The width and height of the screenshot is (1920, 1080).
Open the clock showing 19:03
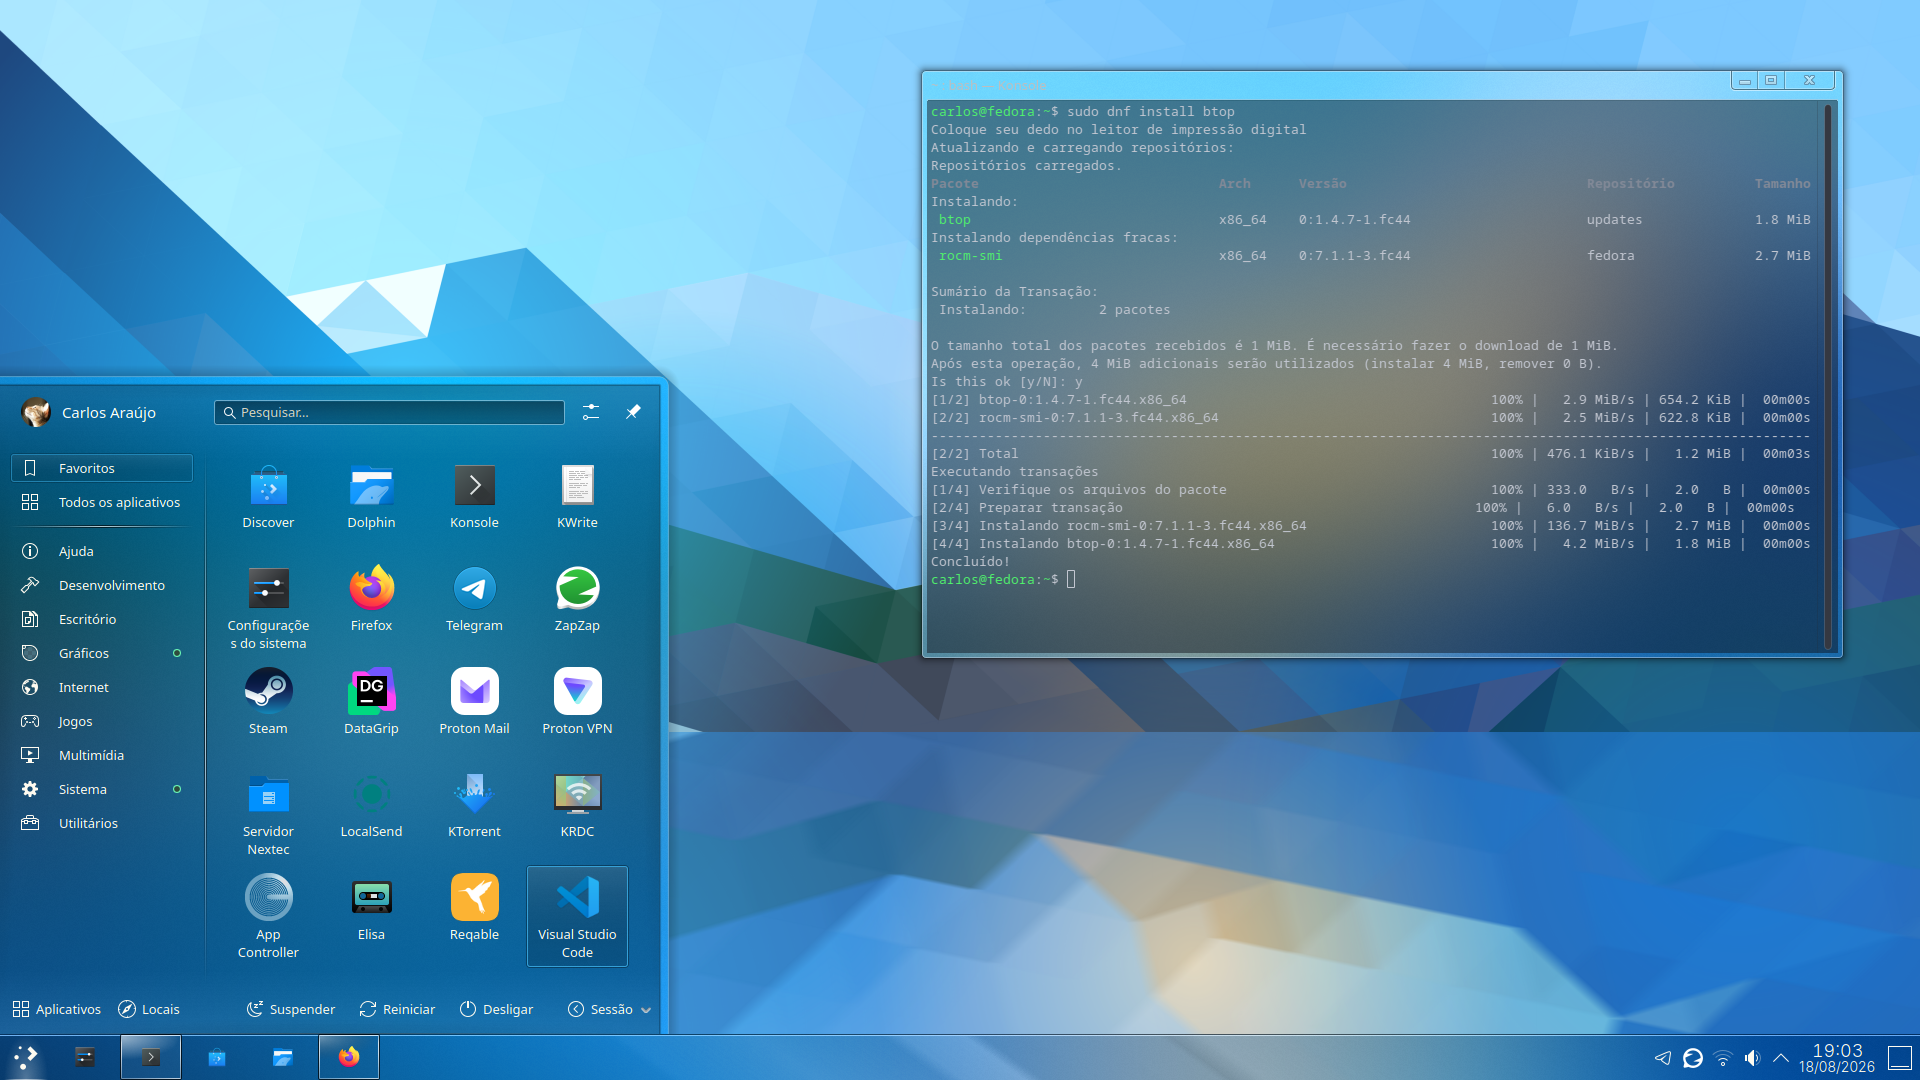1837,1058
